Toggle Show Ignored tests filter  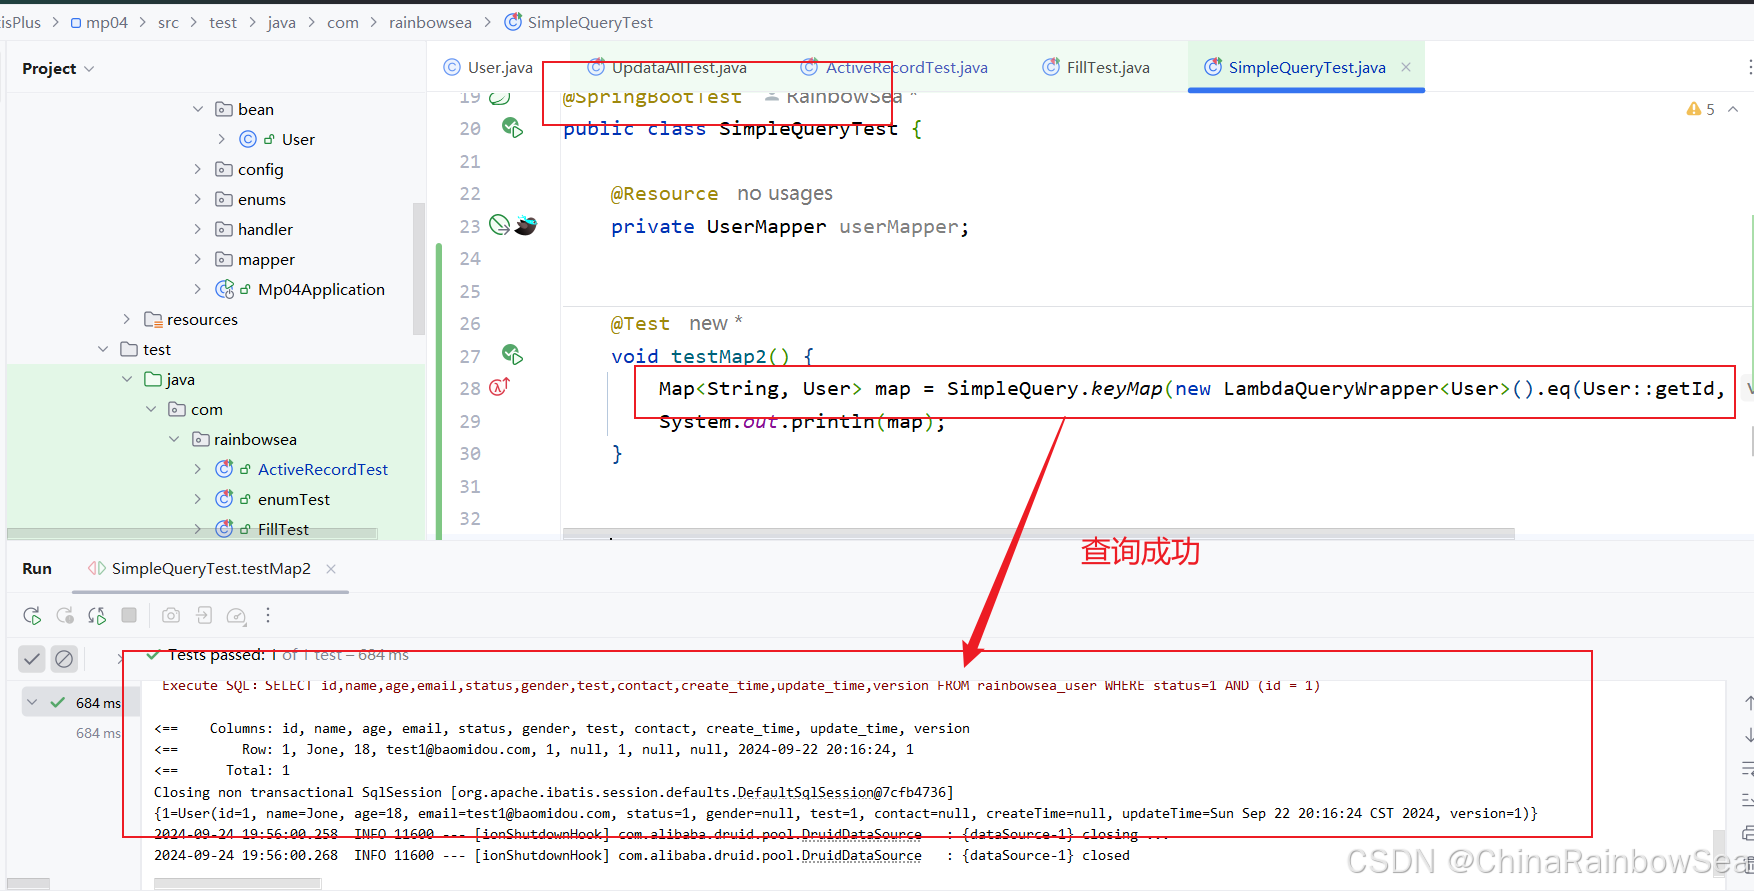tap(64, 659)
